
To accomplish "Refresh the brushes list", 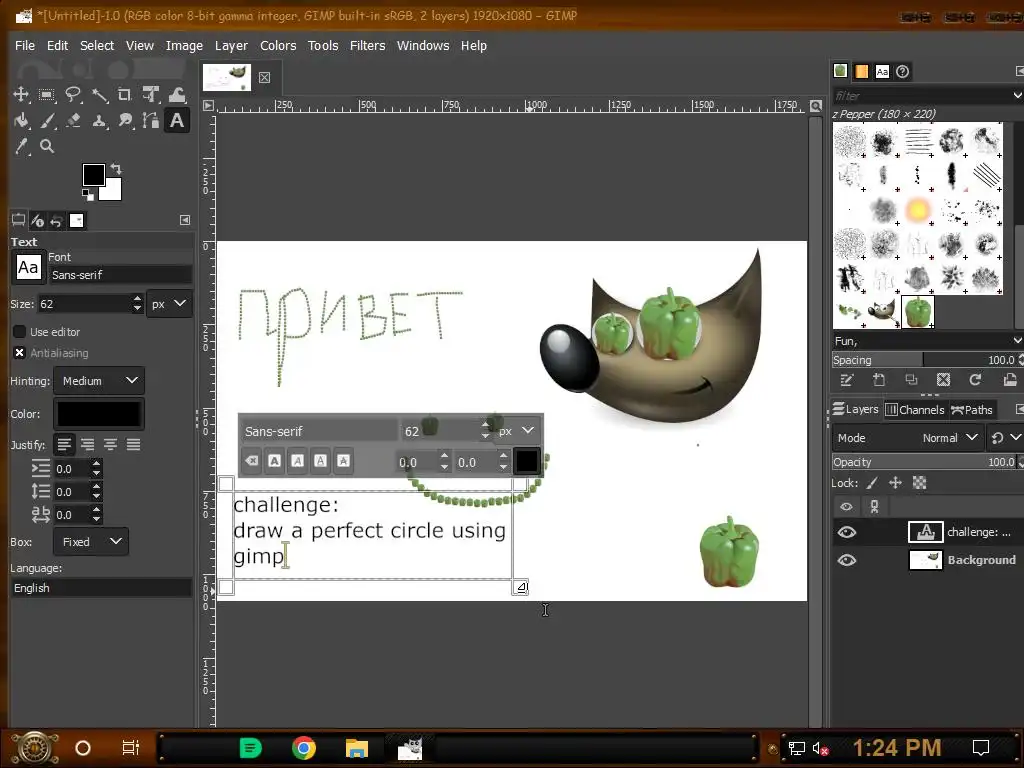I will click(975, 380).
